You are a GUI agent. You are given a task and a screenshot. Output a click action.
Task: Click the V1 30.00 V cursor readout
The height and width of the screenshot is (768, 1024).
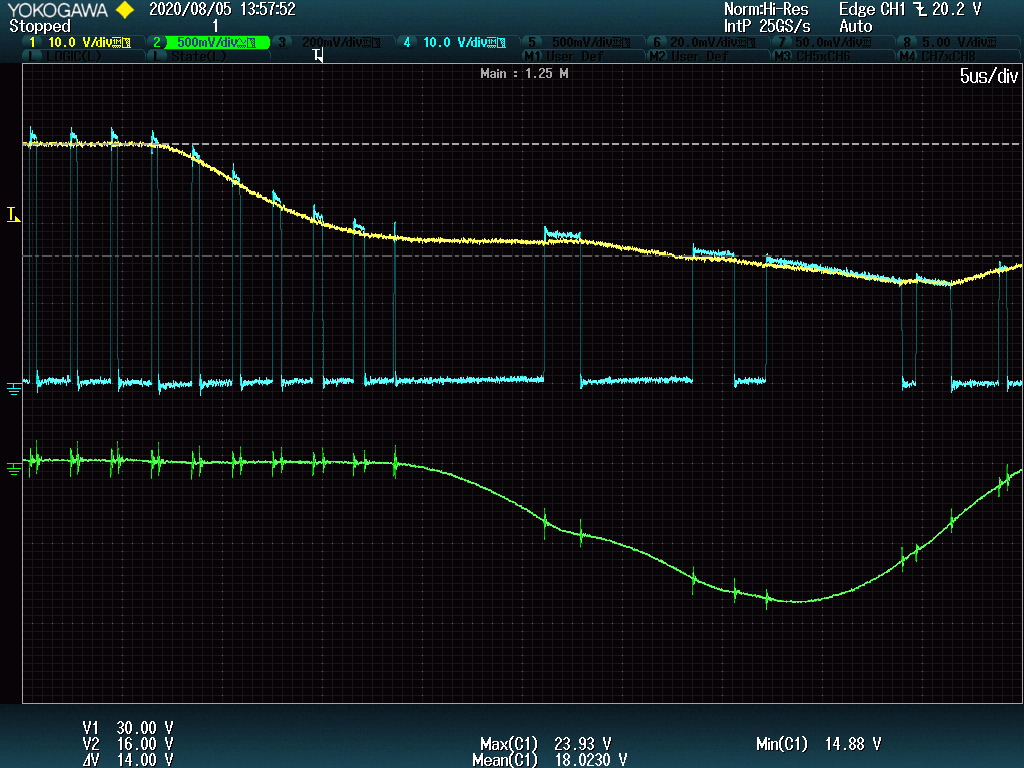(x=128, y=728)
